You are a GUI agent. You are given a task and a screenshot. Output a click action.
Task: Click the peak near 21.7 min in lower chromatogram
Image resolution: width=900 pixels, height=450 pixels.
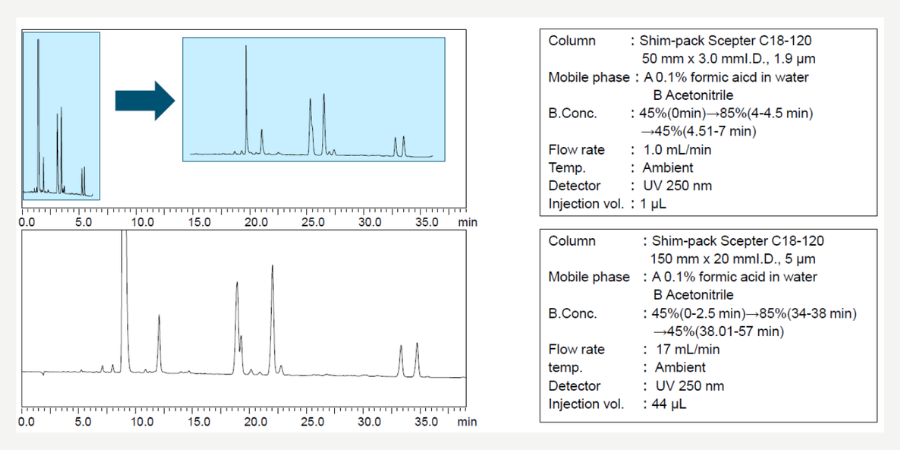tap(273, 319)
